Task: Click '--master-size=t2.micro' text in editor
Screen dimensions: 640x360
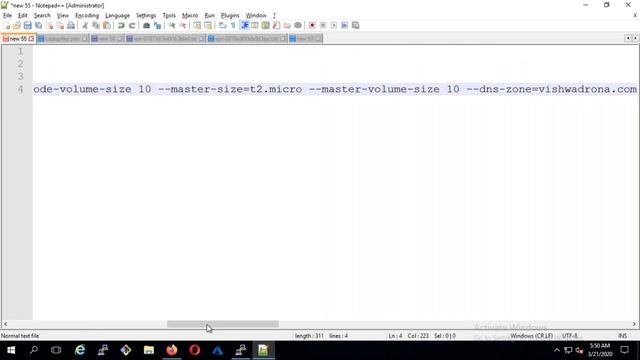Action: point(230,89)
